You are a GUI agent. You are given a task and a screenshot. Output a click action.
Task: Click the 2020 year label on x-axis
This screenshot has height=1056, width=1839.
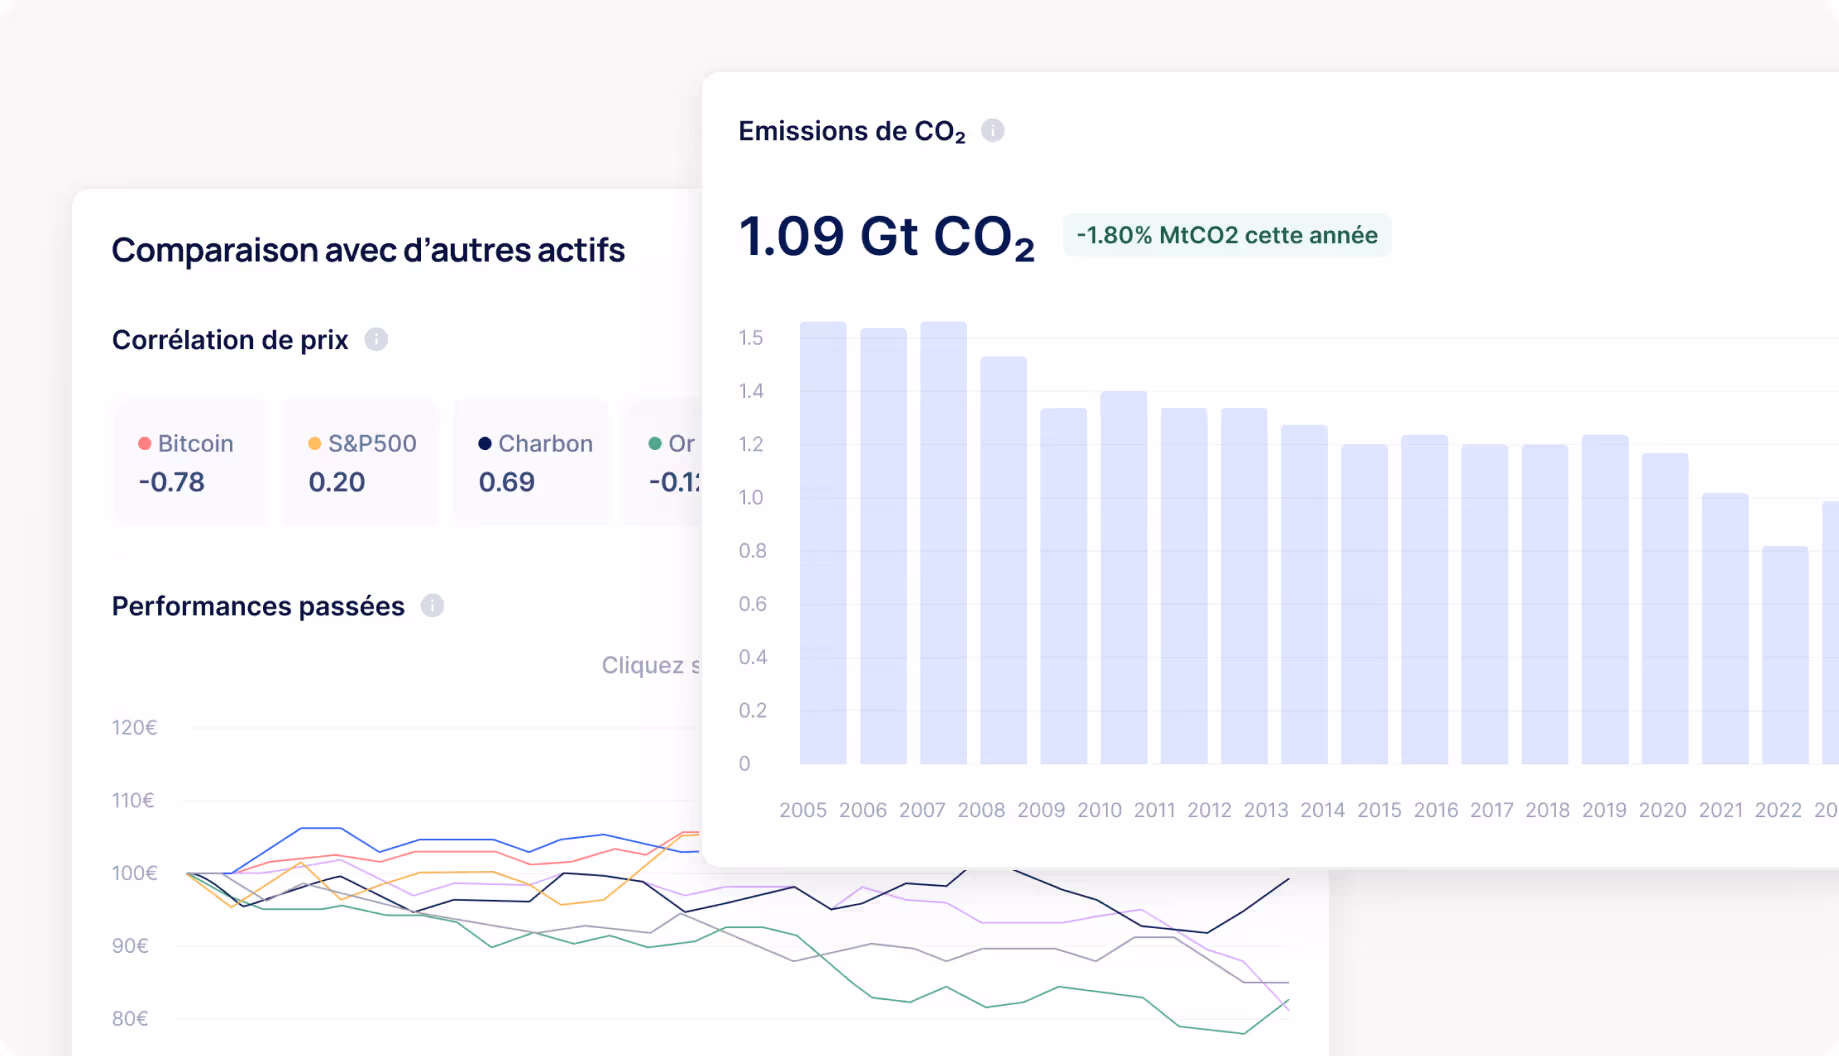point(1662,810)
